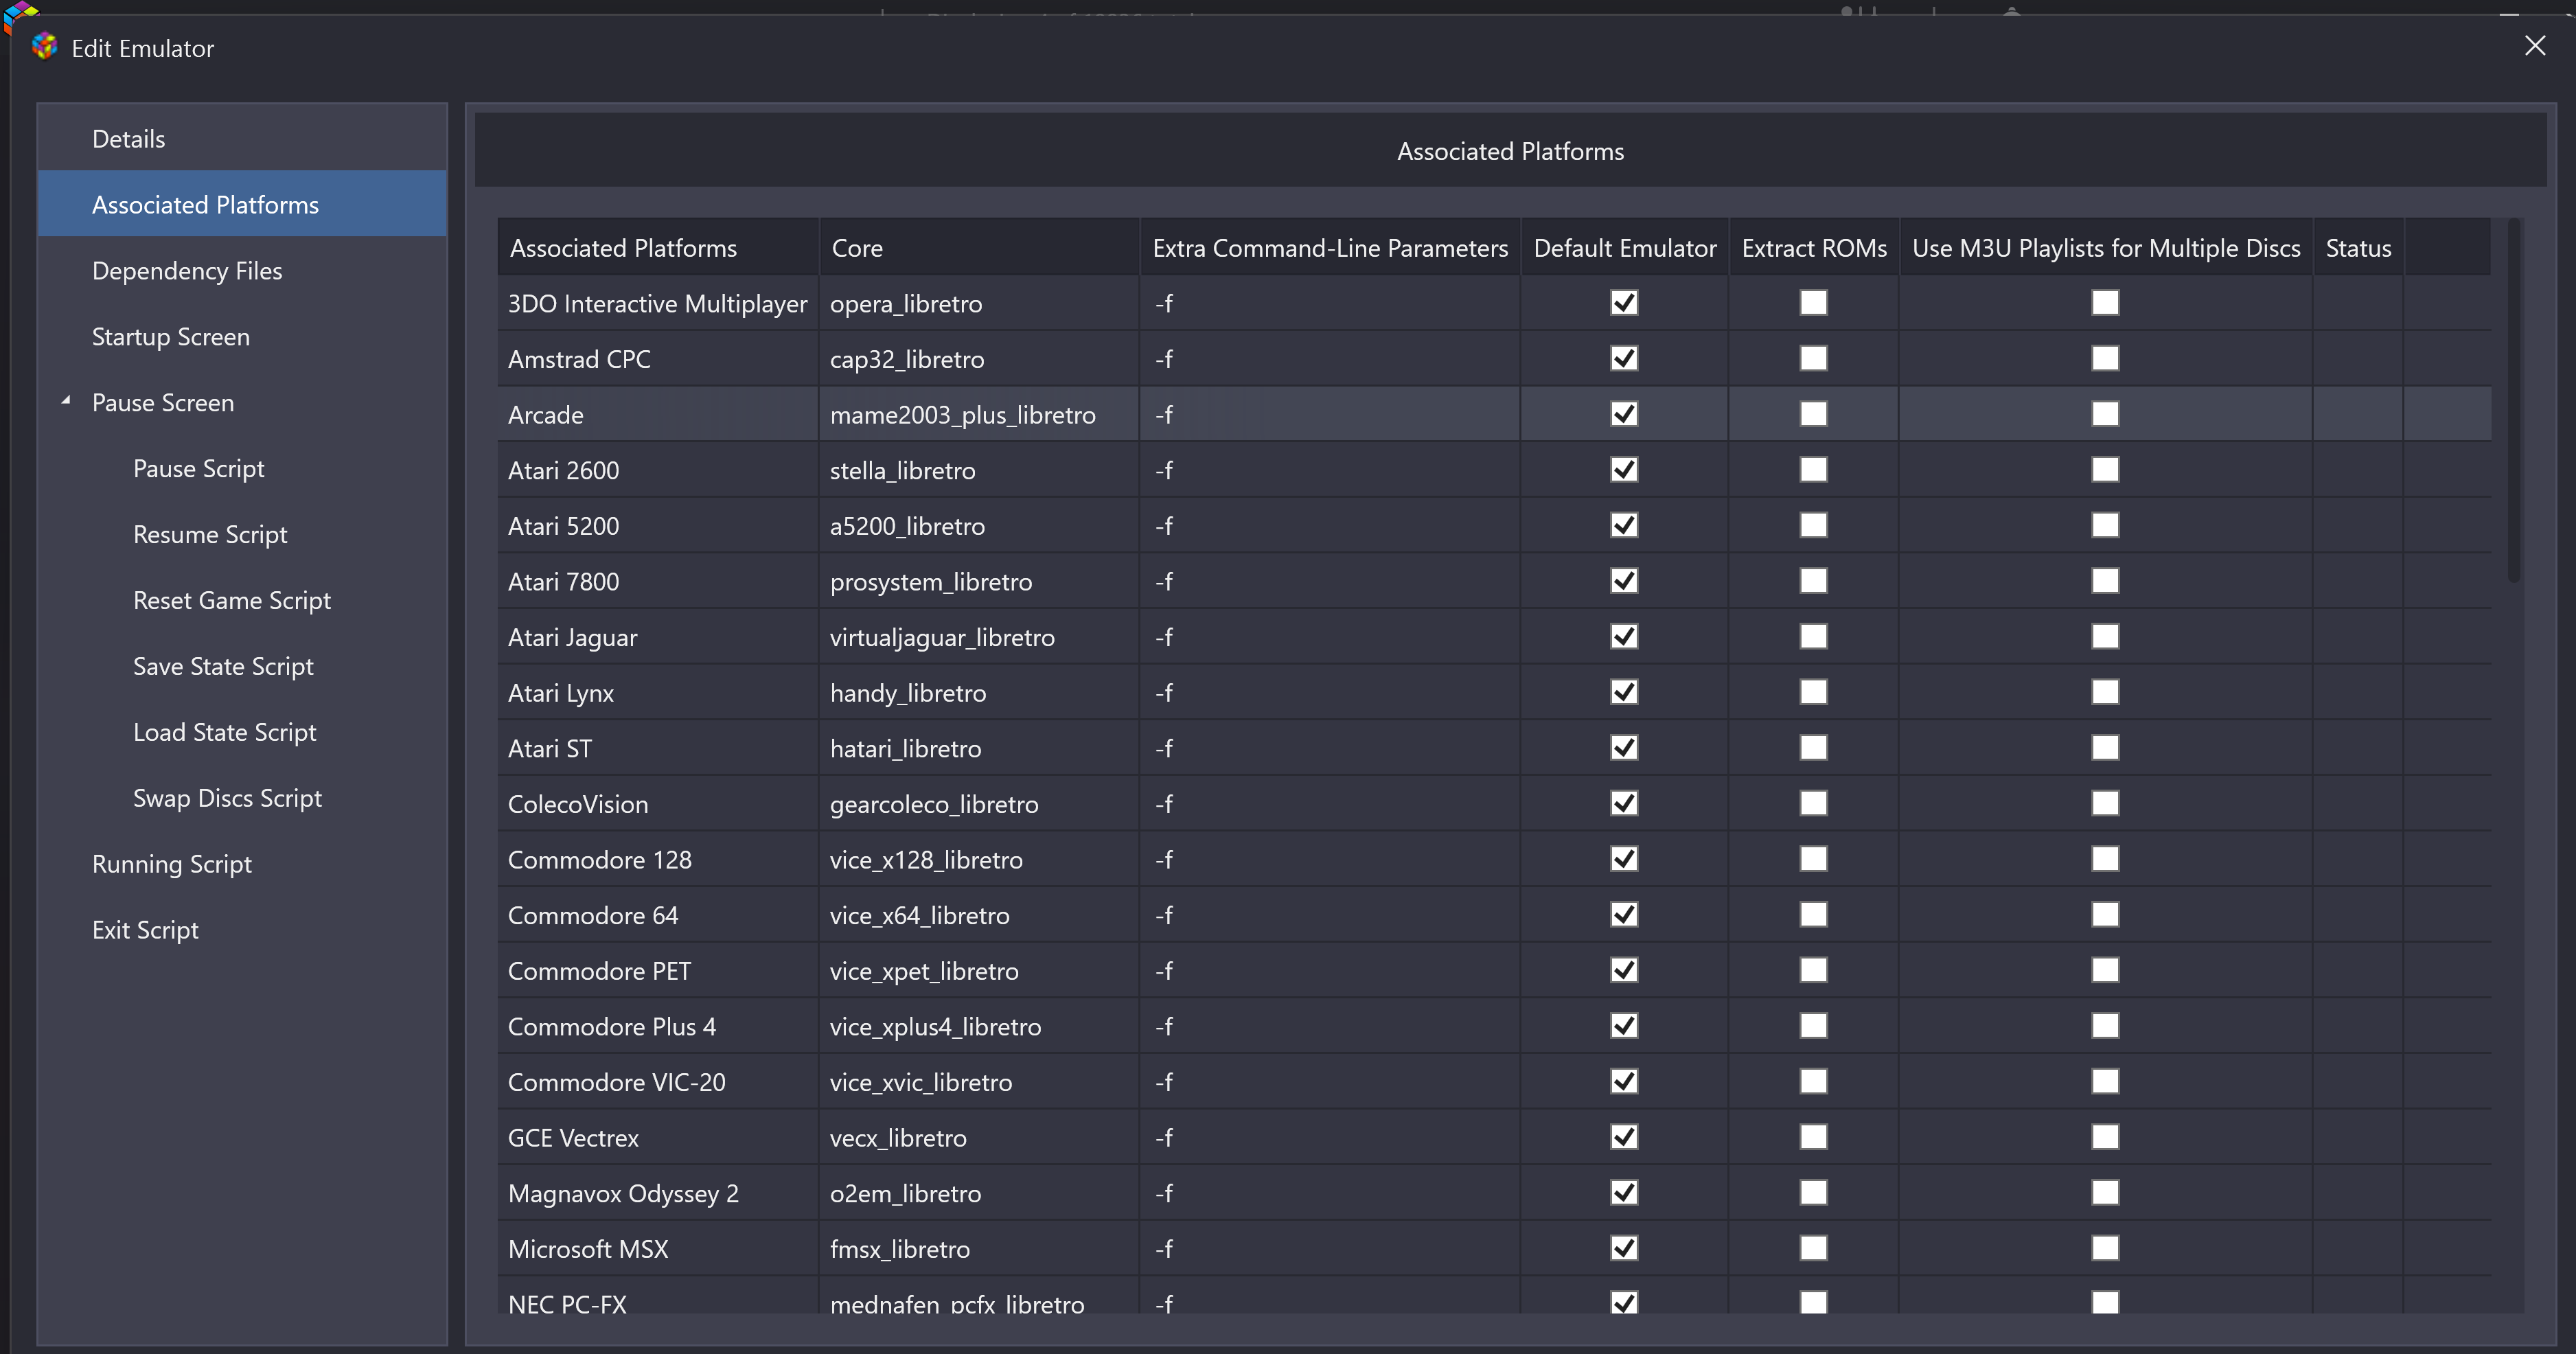Click the prosystem_libretro core cell
Viewport: 2576px width, 1354px height.
tap(979, 581)
